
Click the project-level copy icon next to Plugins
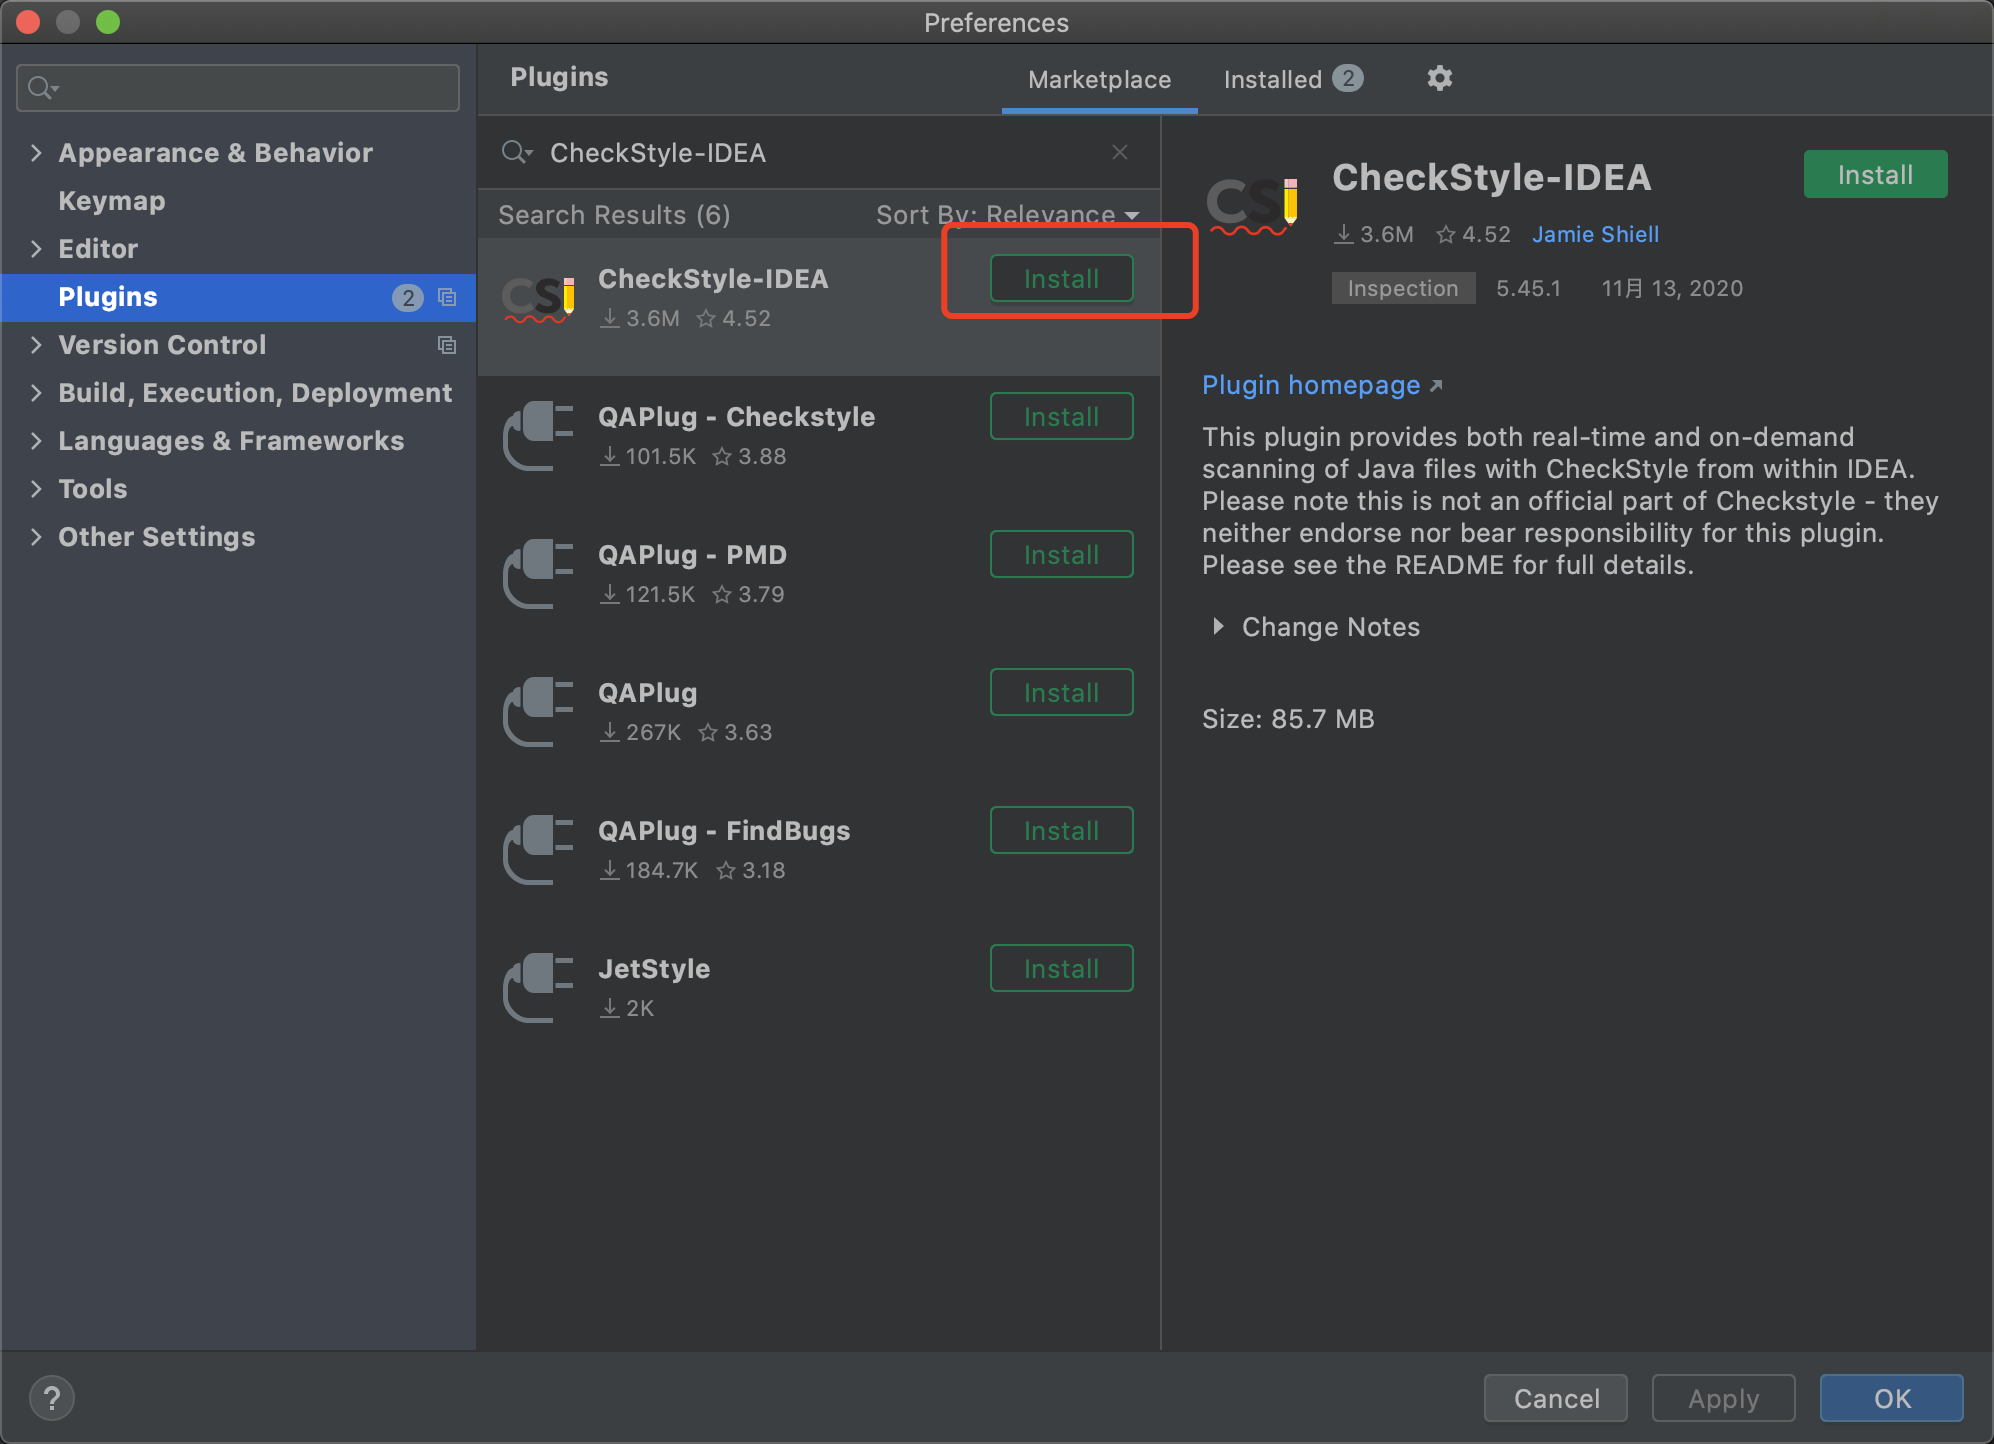pyautogui.click(x=447, y=297)
